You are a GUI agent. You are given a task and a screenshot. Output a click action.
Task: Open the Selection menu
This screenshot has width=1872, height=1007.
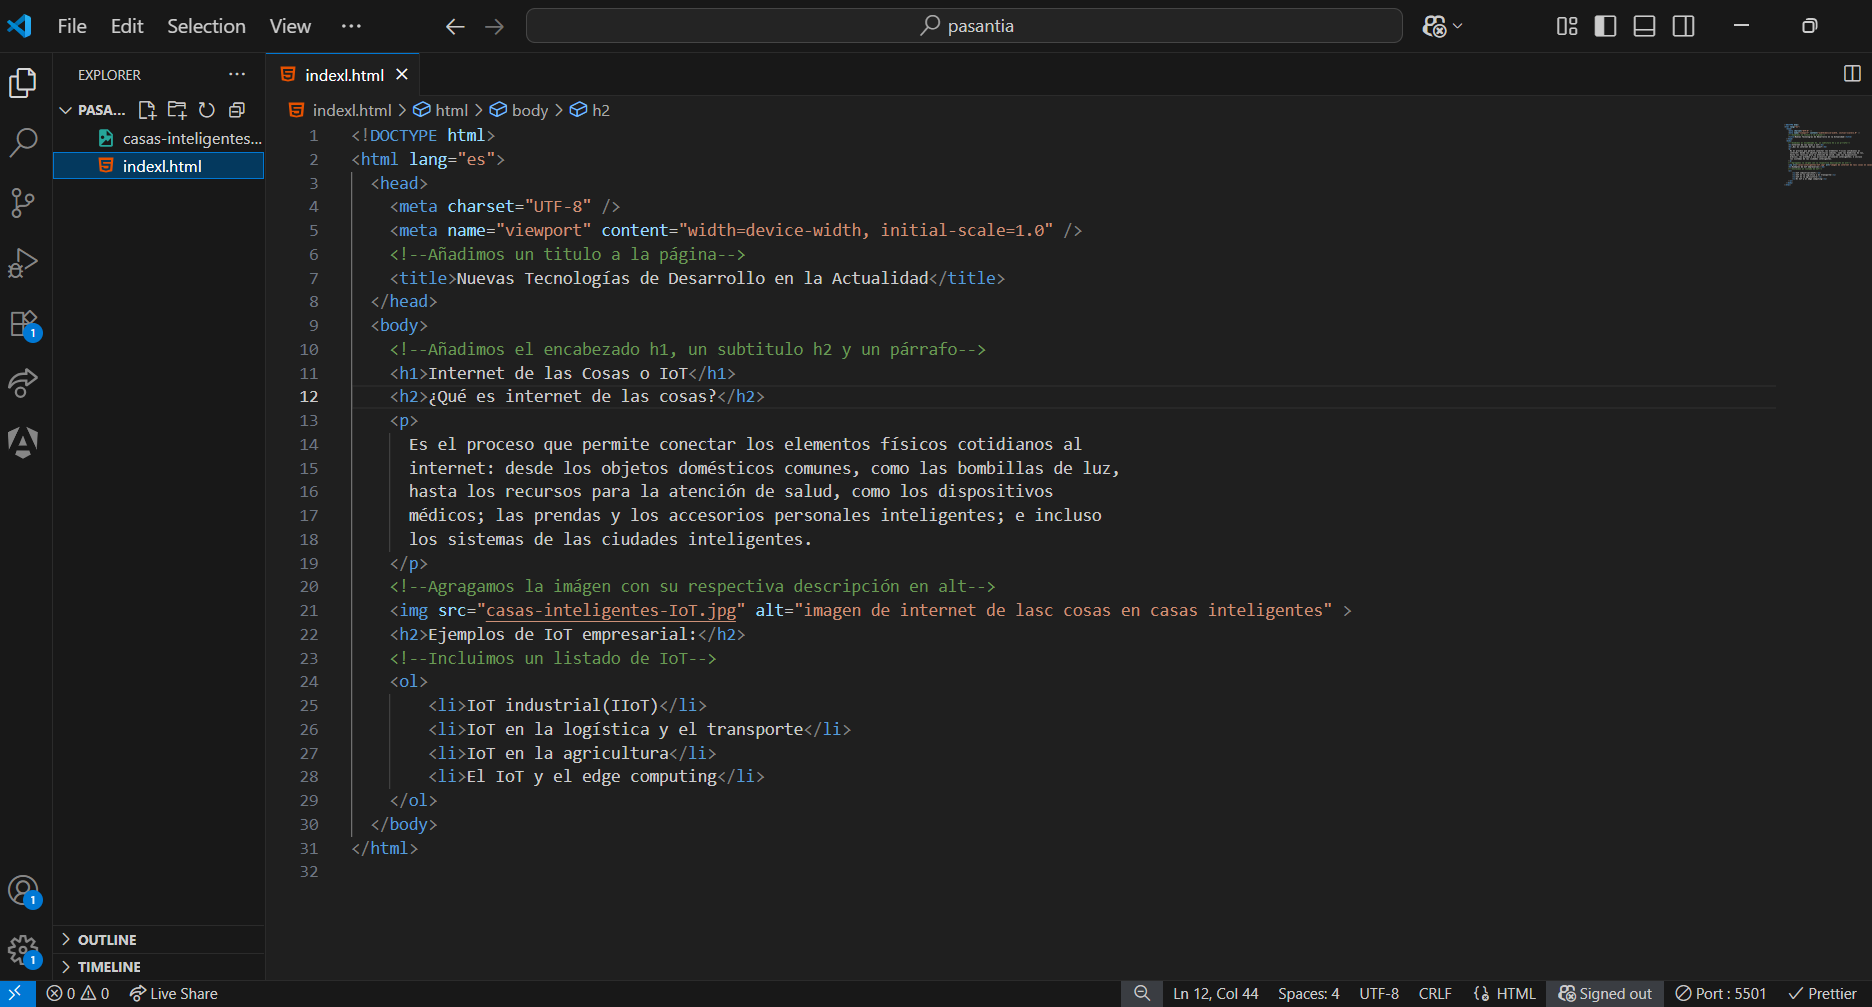[206, 26]
